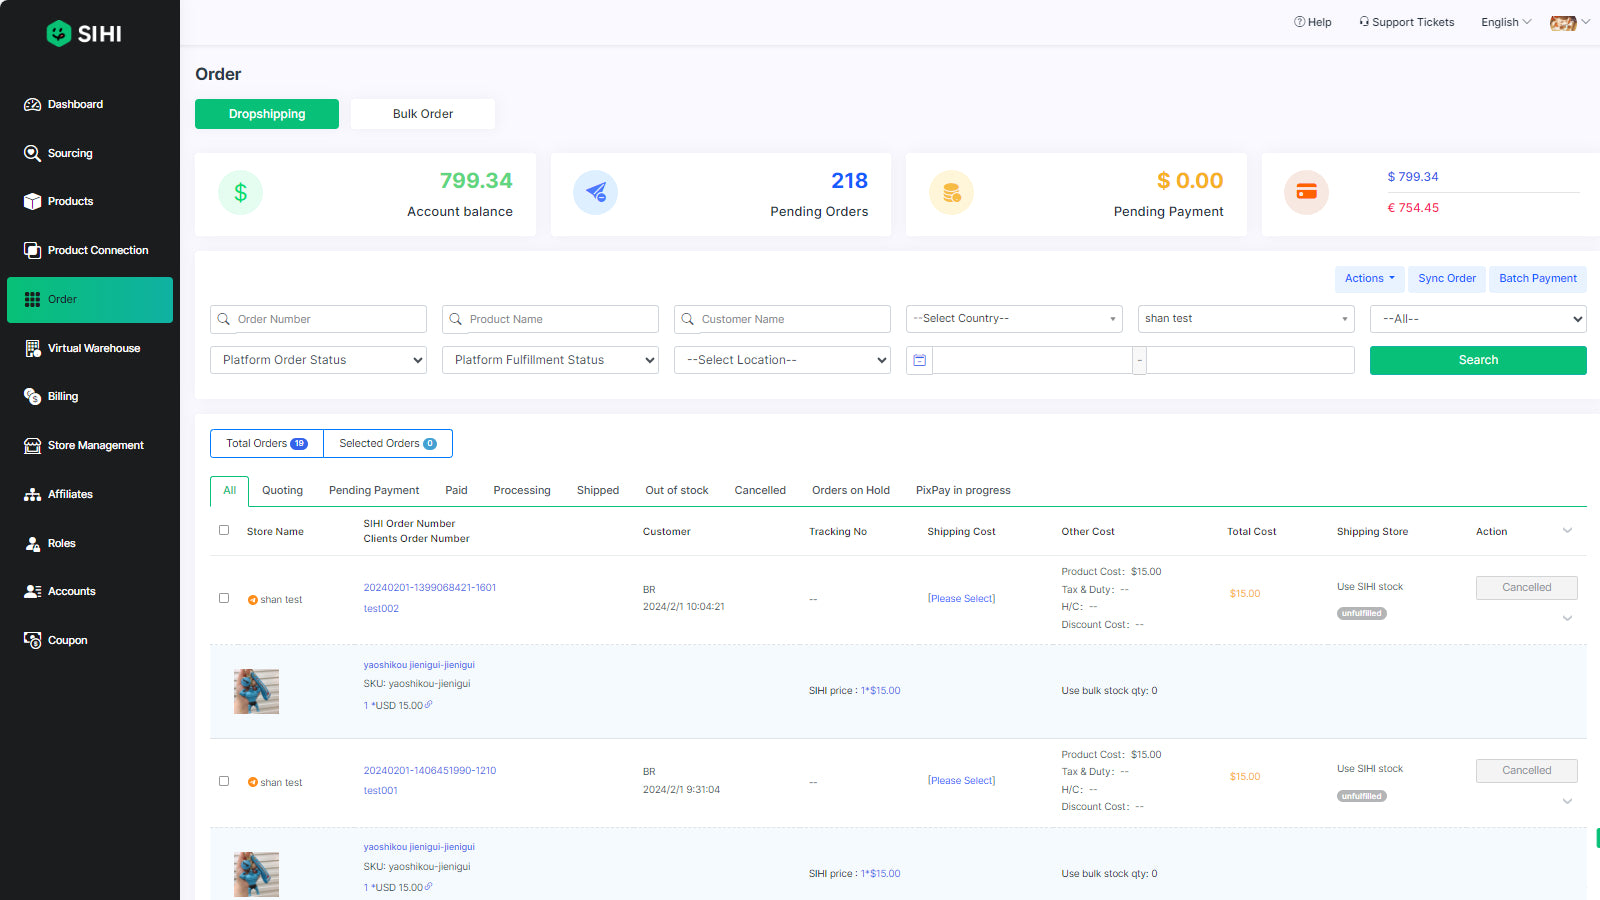Click the Coupon icon in sidebar
The image size is (1600, 900).
[x=32, y=640]
